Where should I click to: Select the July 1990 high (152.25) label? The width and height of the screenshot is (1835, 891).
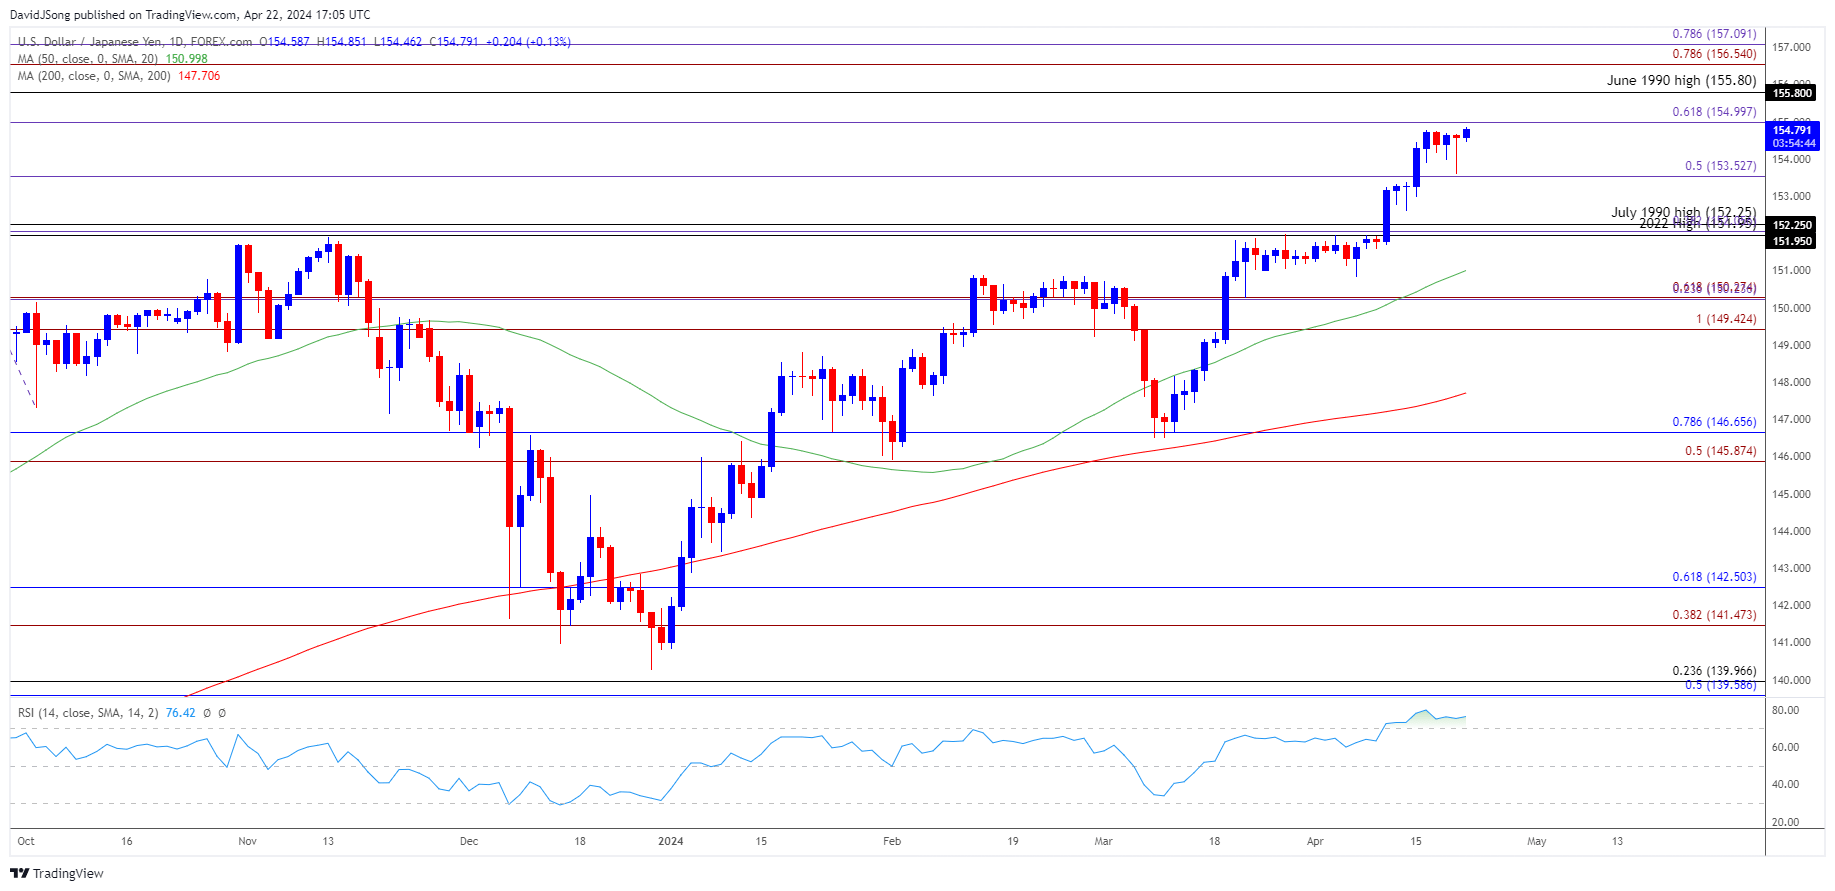click(x=1683, y=212)
